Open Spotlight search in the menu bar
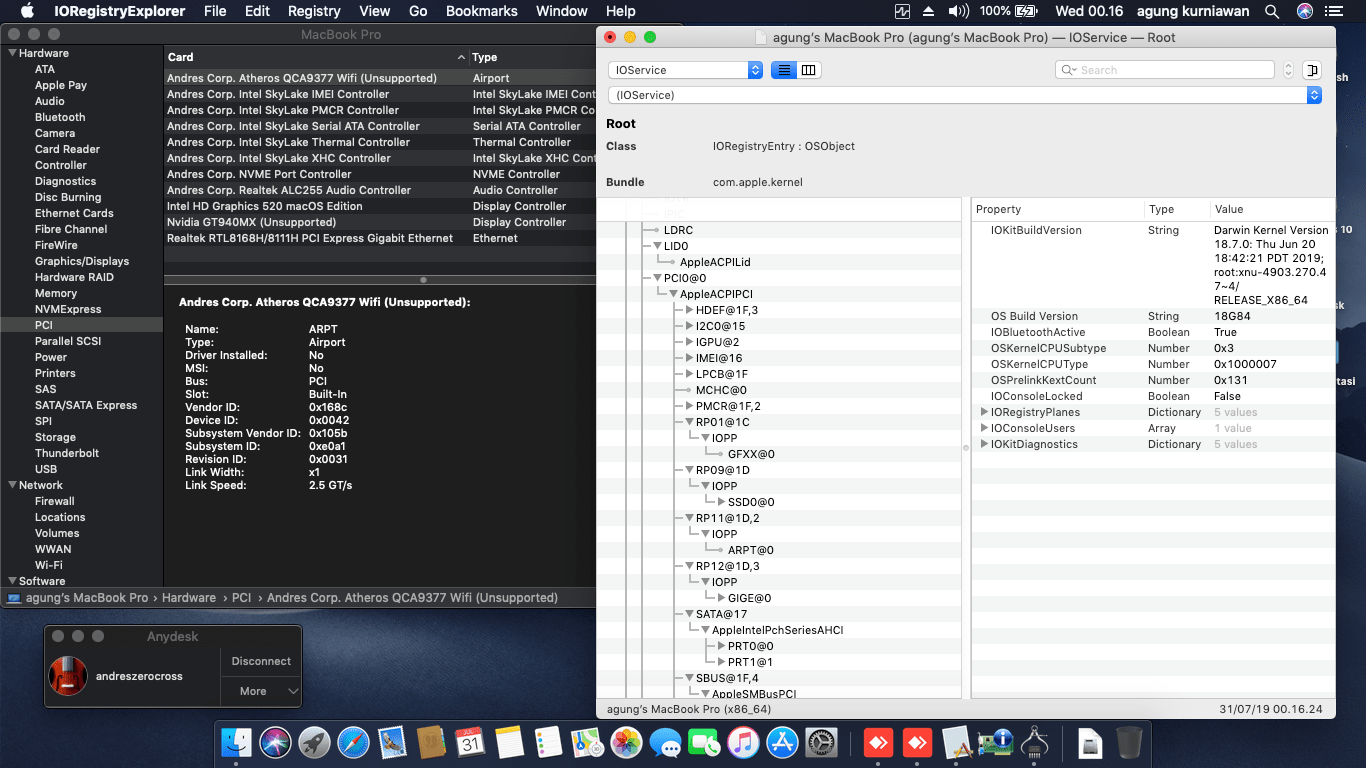 coord(1272,11)
